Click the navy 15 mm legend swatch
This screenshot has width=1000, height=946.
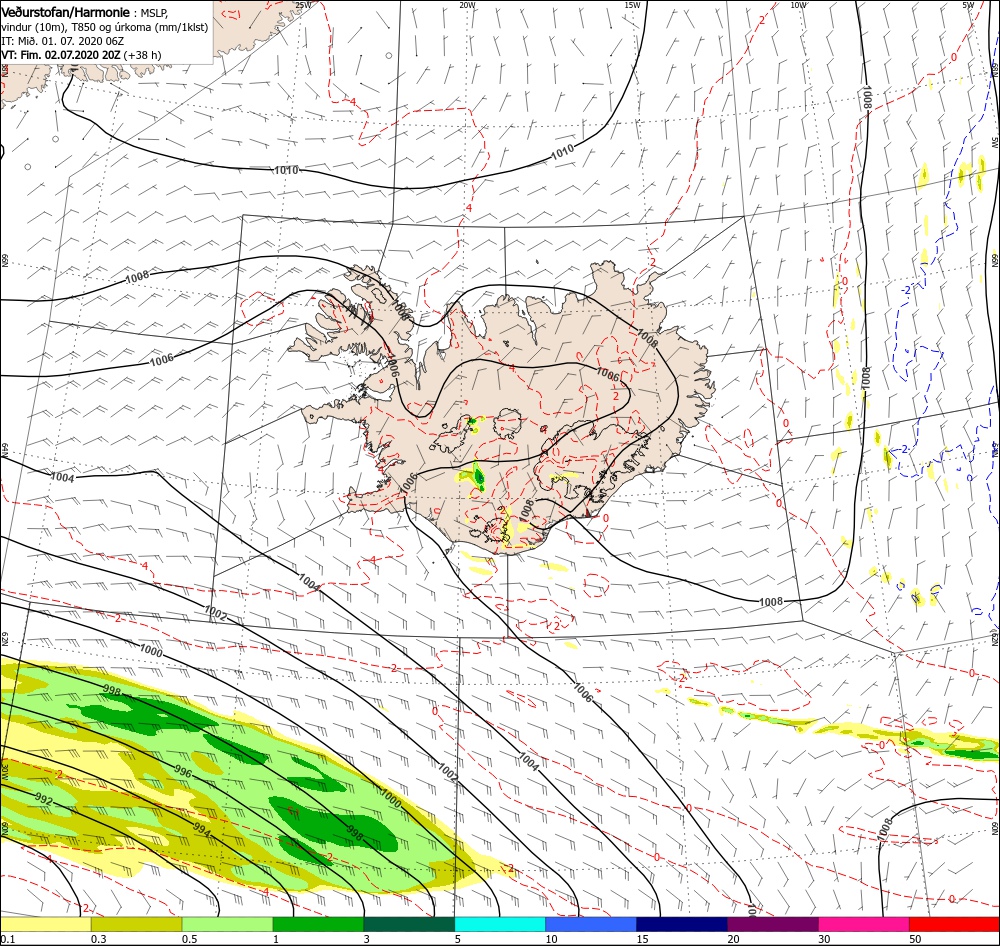pos(682,924)
